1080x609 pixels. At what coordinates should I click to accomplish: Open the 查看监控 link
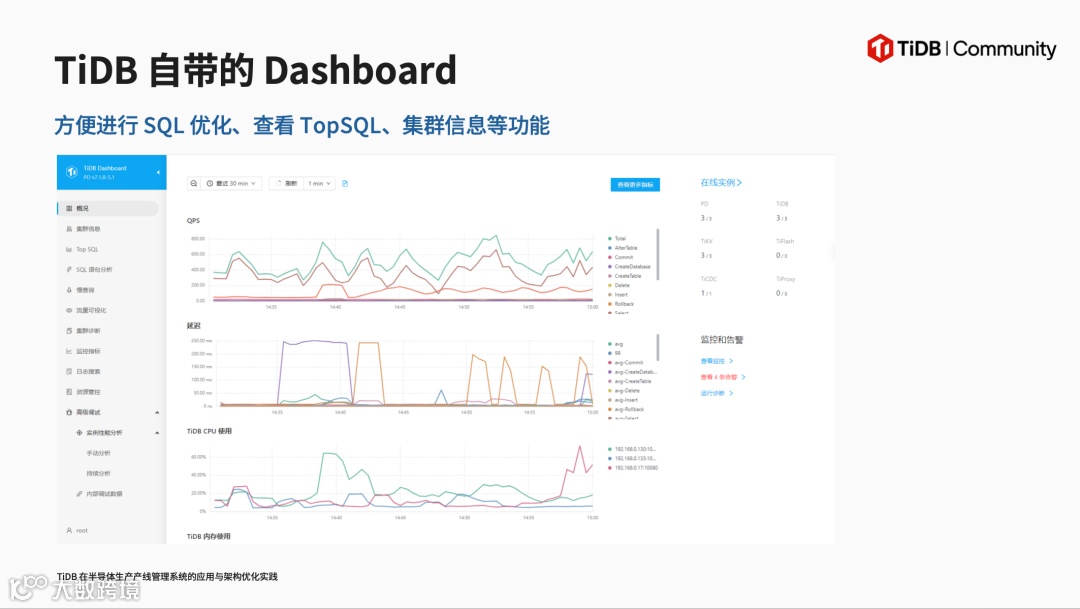(716, 361)
